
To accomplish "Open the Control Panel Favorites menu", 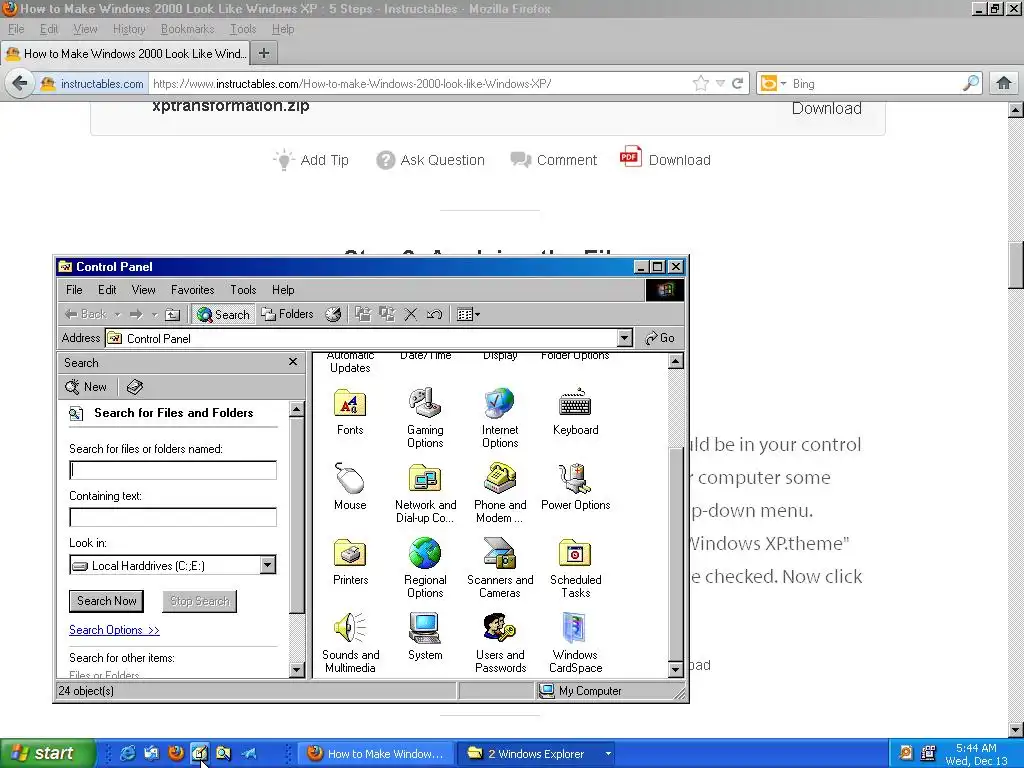I will (x=193, y=289).
